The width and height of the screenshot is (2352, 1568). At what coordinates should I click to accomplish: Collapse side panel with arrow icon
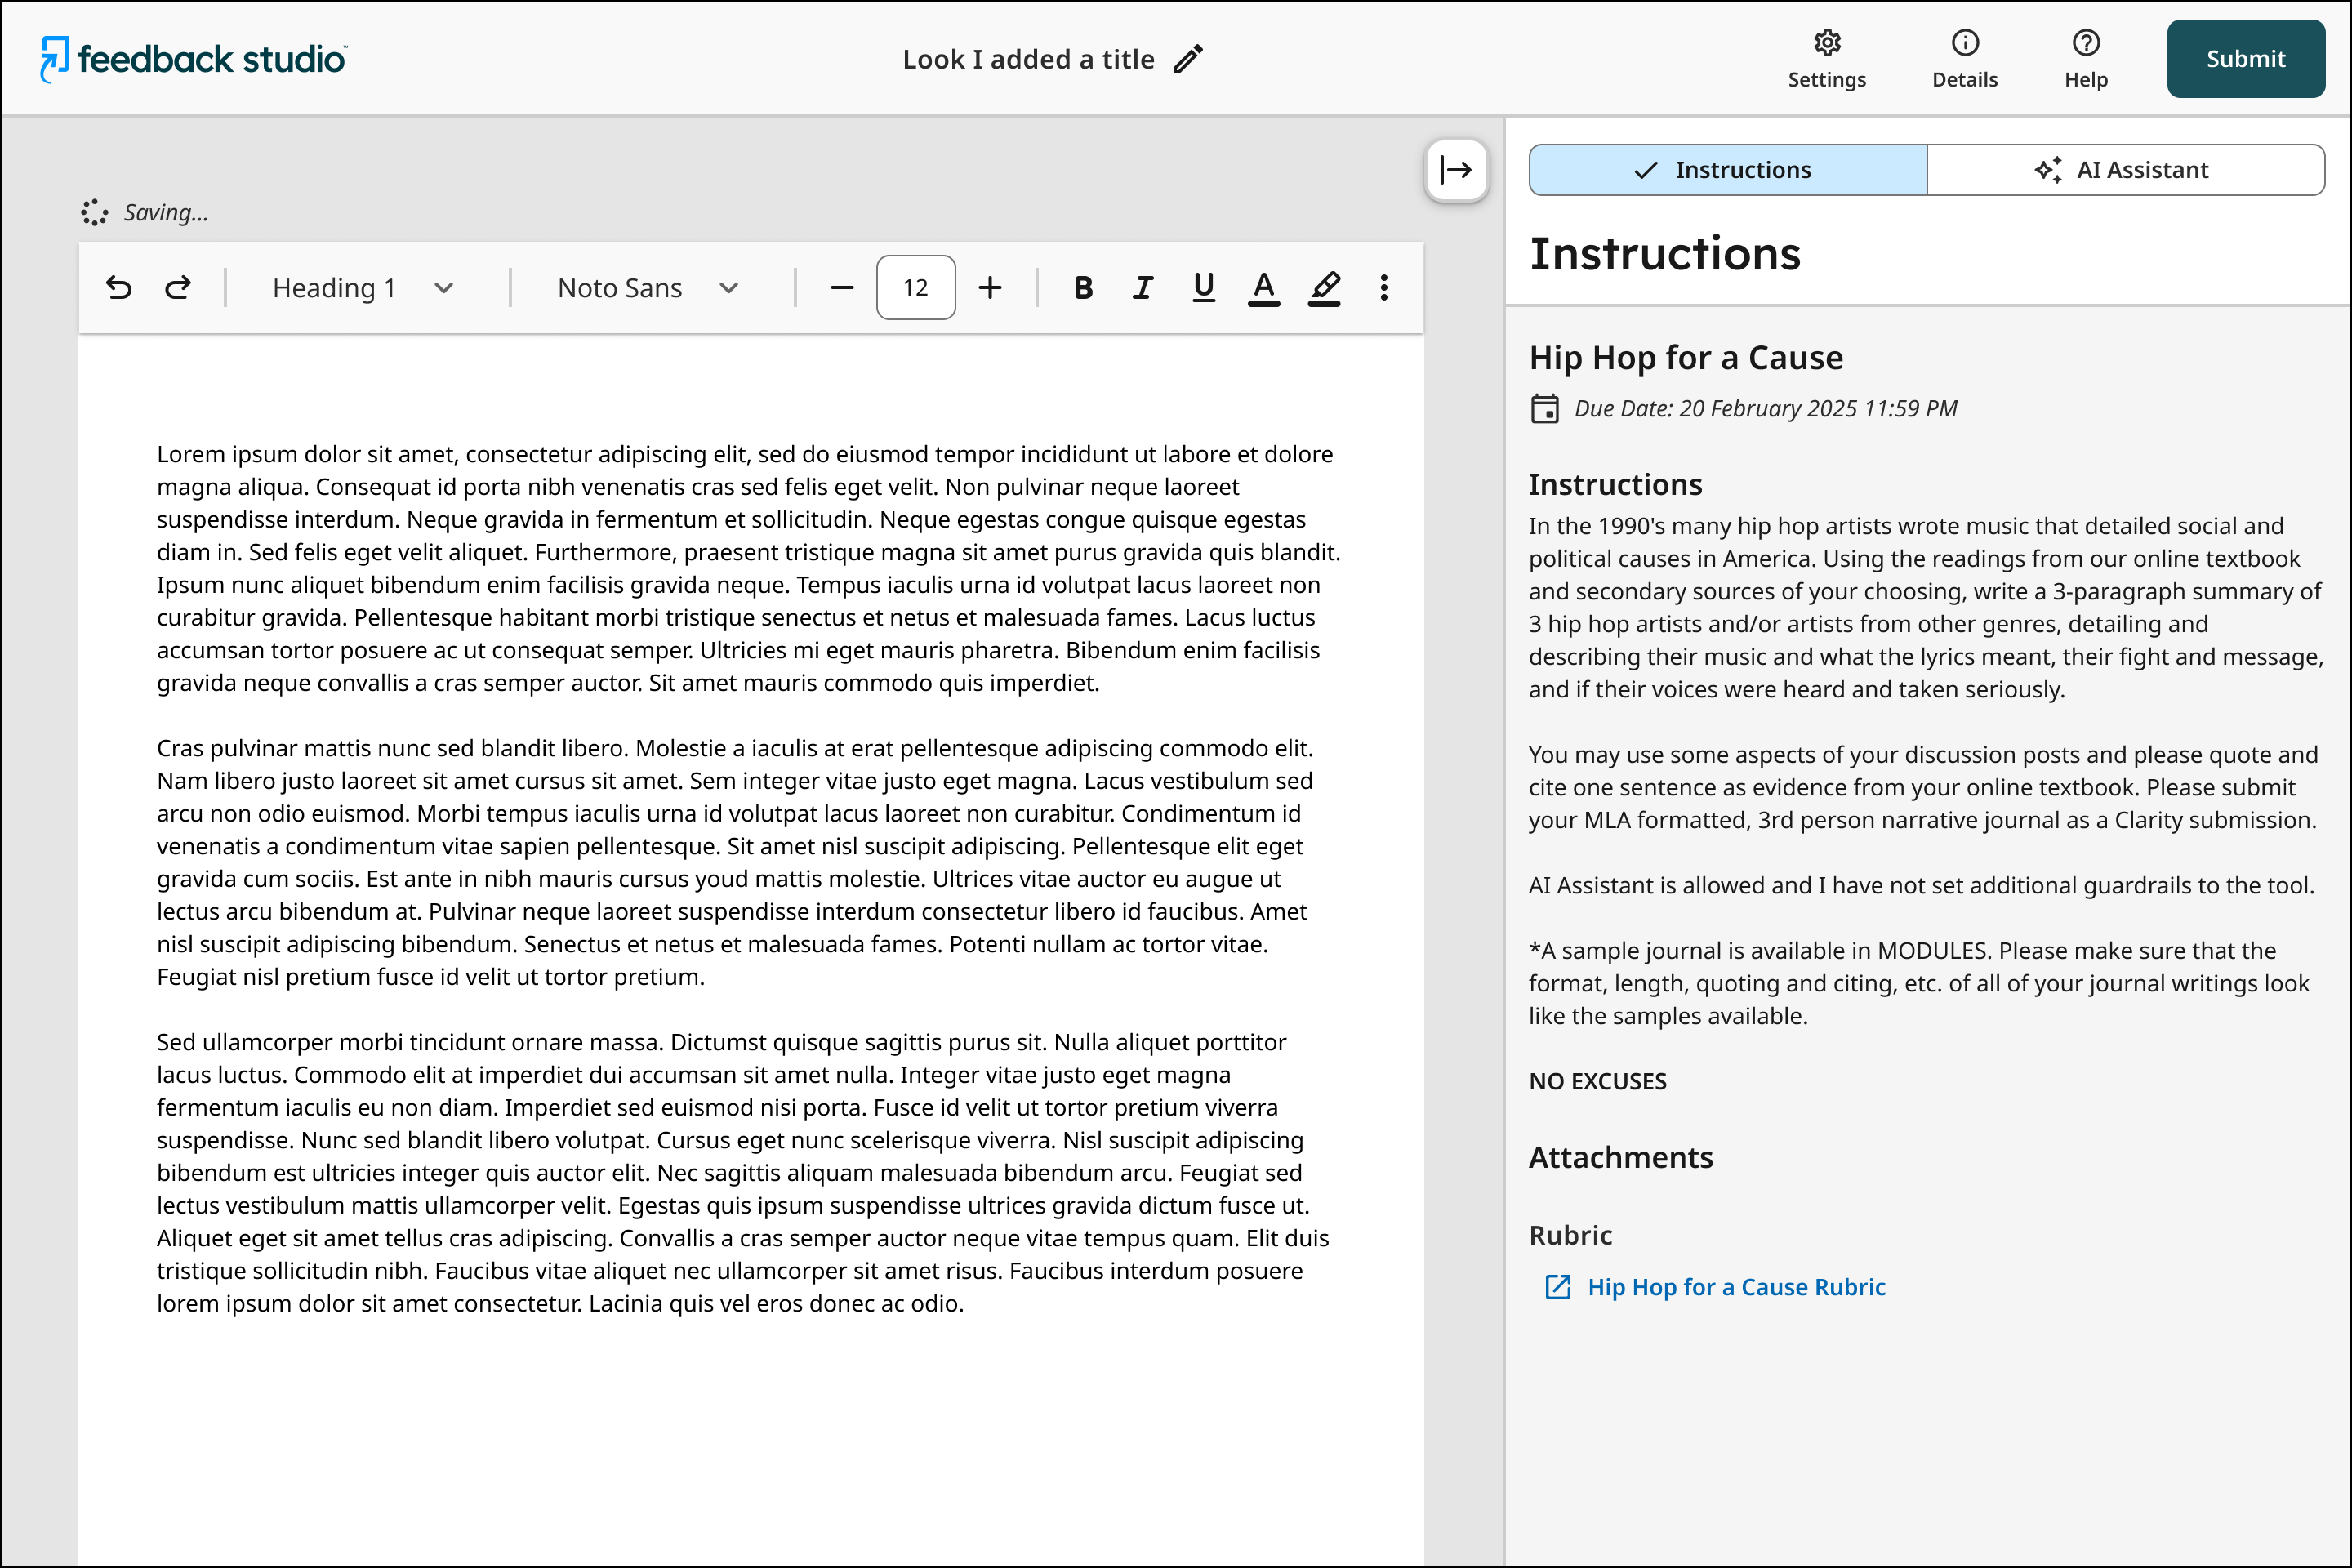coord(1456,170)
